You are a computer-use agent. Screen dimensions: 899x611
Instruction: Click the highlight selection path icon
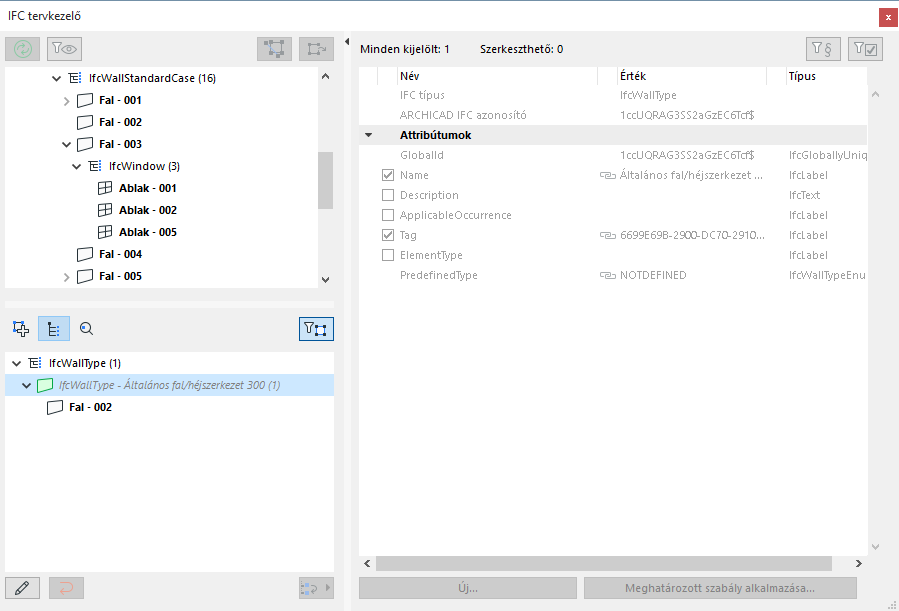[316, 49]
